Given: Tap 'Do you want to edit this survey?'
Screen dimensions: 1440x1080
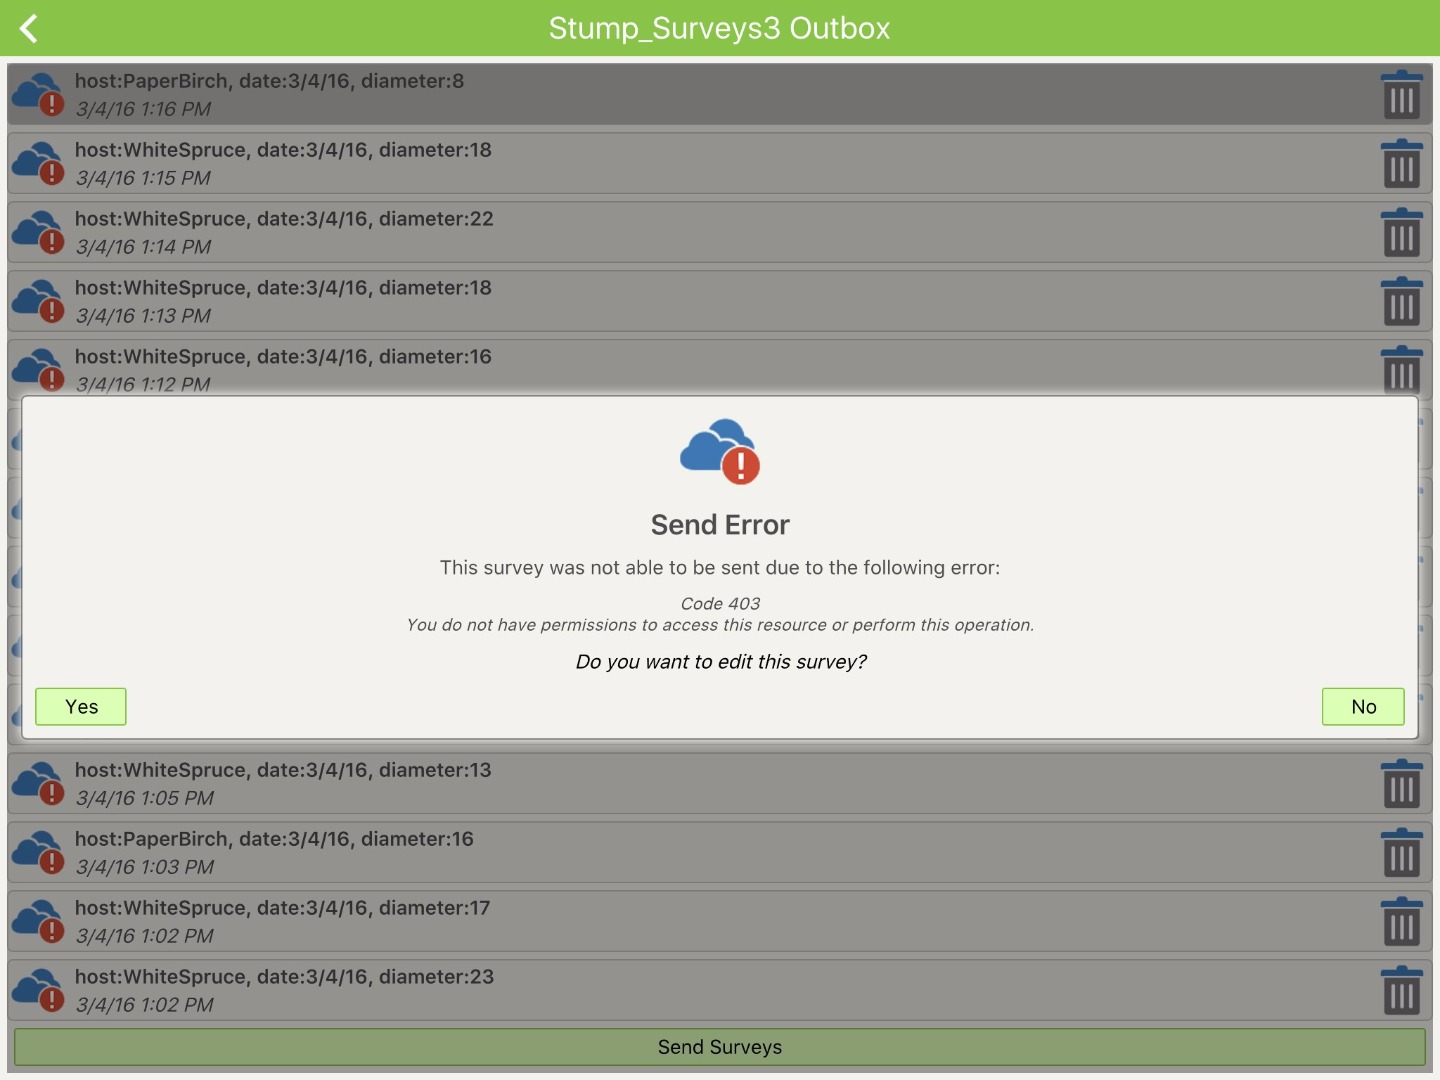Looking at the screenshot, I should [721, 662].
